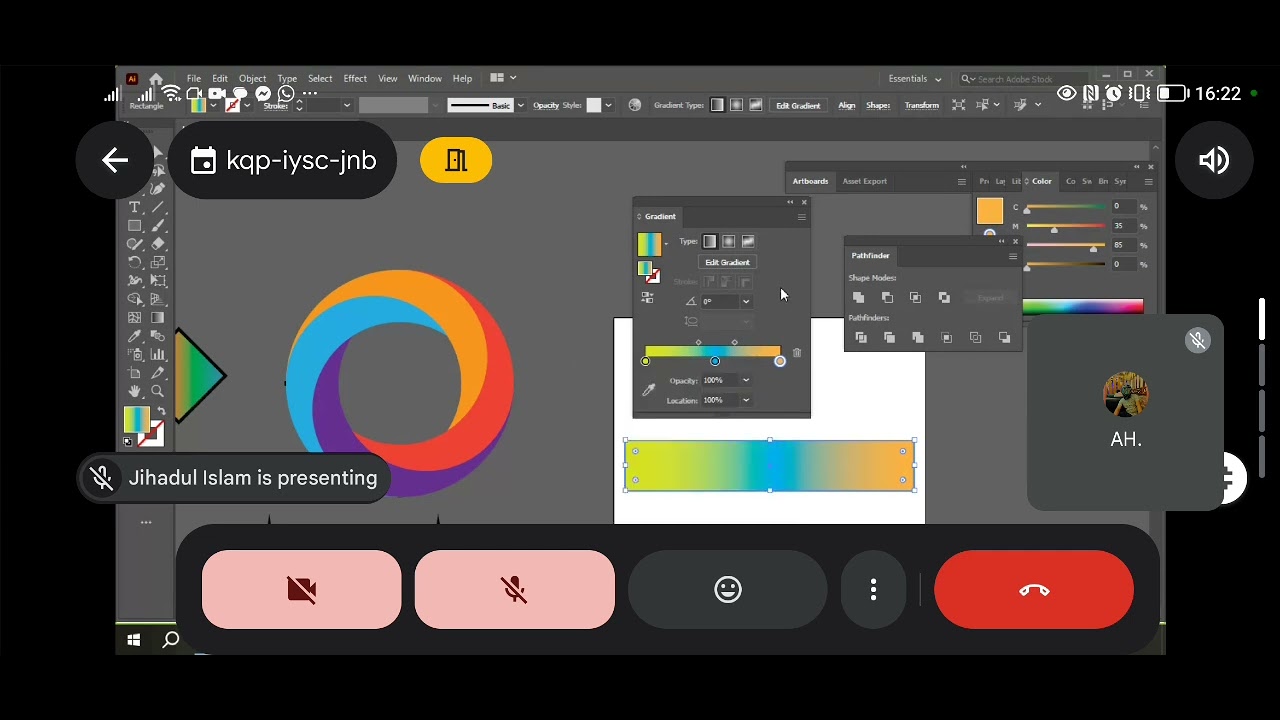The height and width of the screenshot is (720, 1280).
Task: Click Minus Front in Pathfinder panel
Action: point(887,298)
